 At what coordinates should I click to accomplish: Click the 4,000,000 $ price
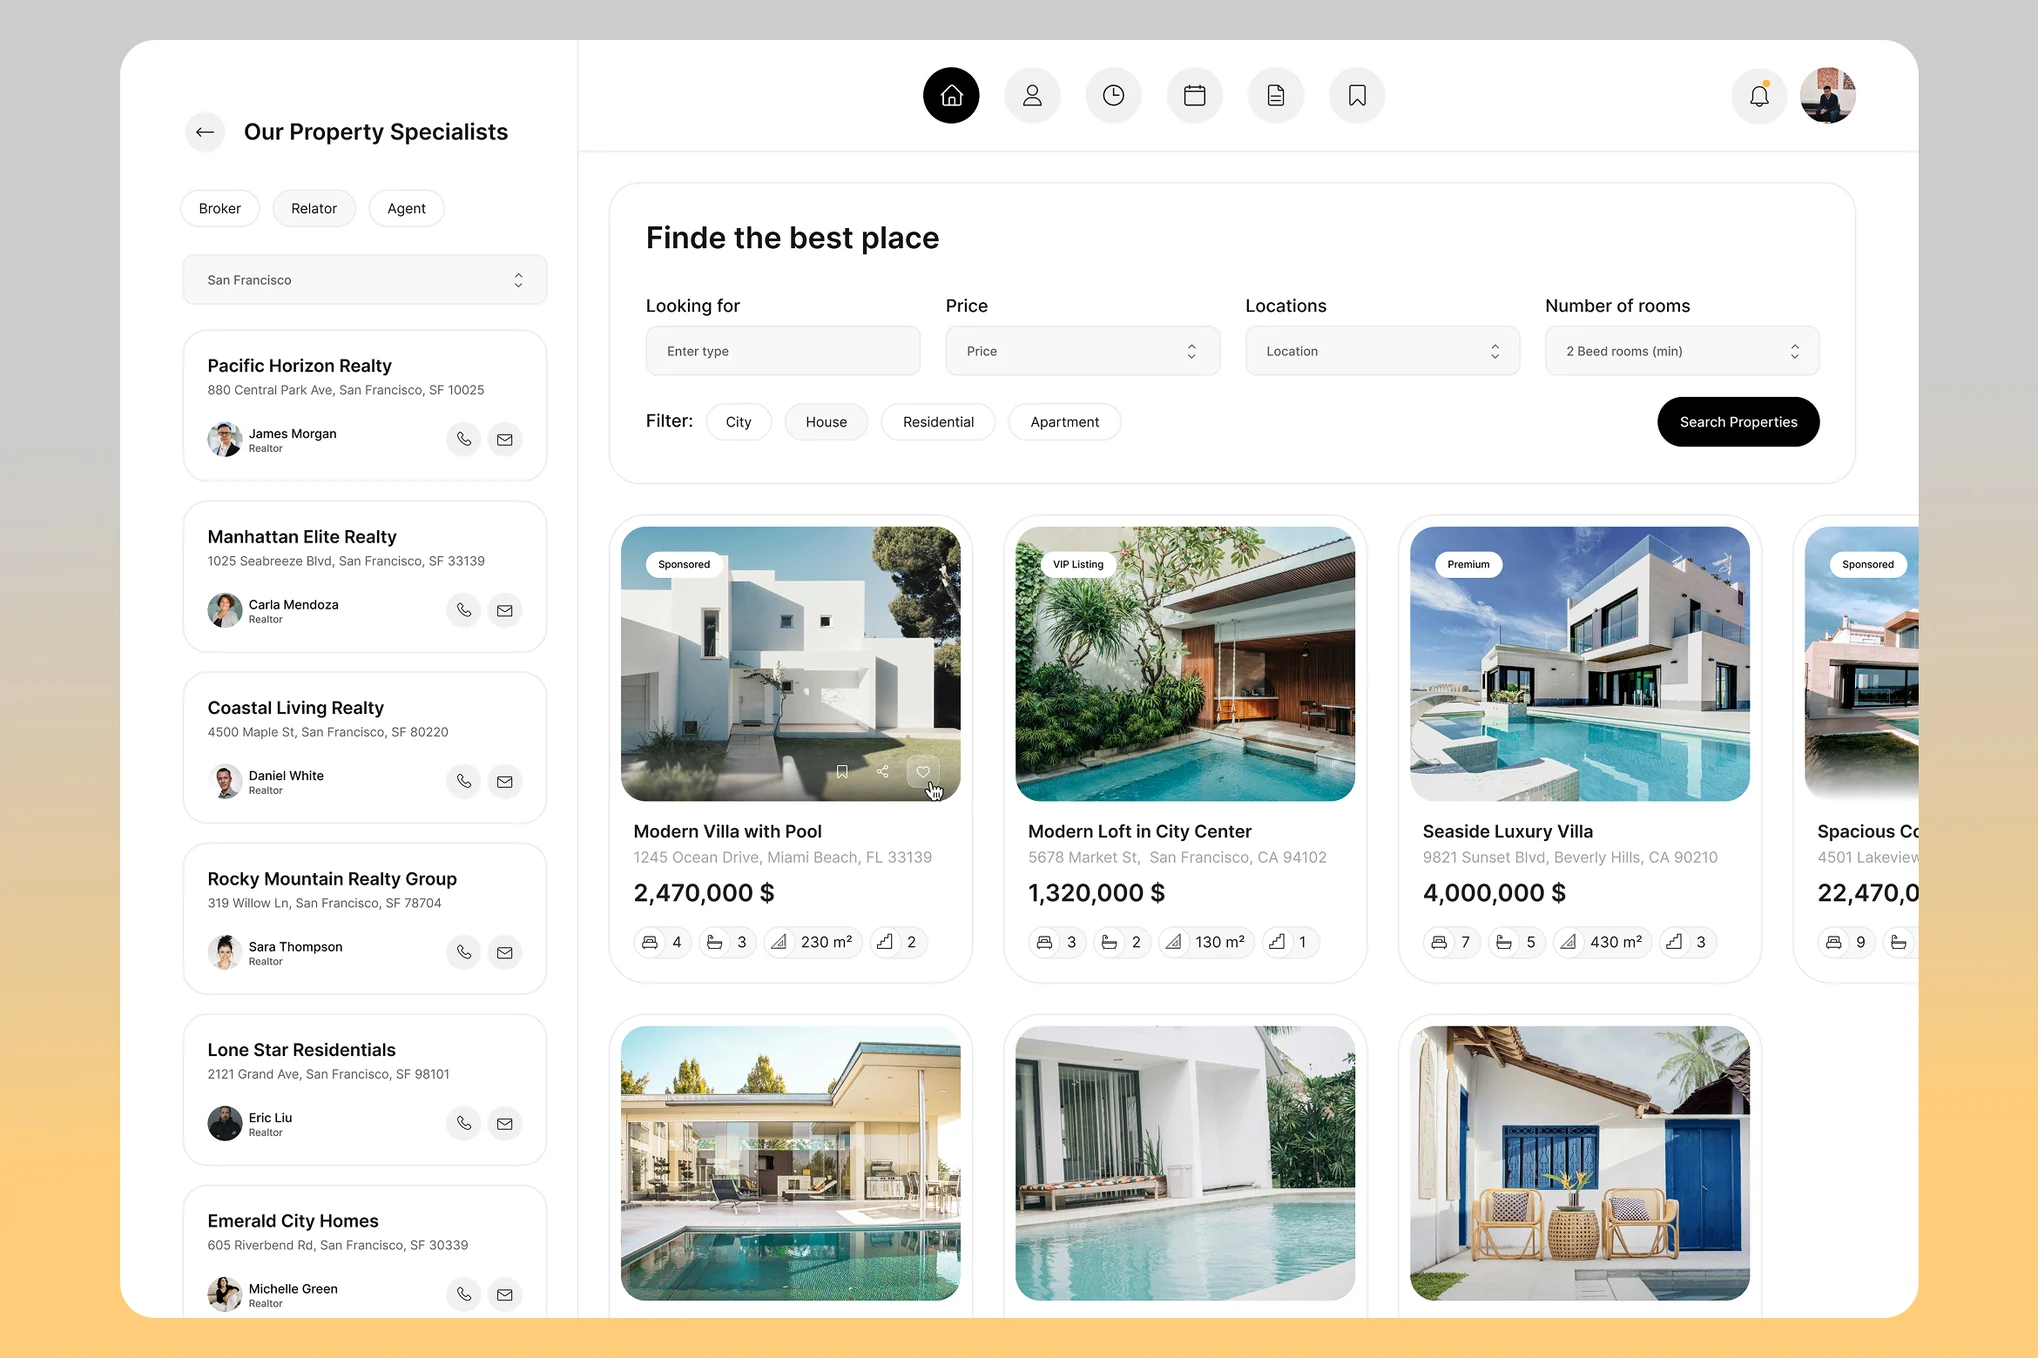[x=1494, y=893]
